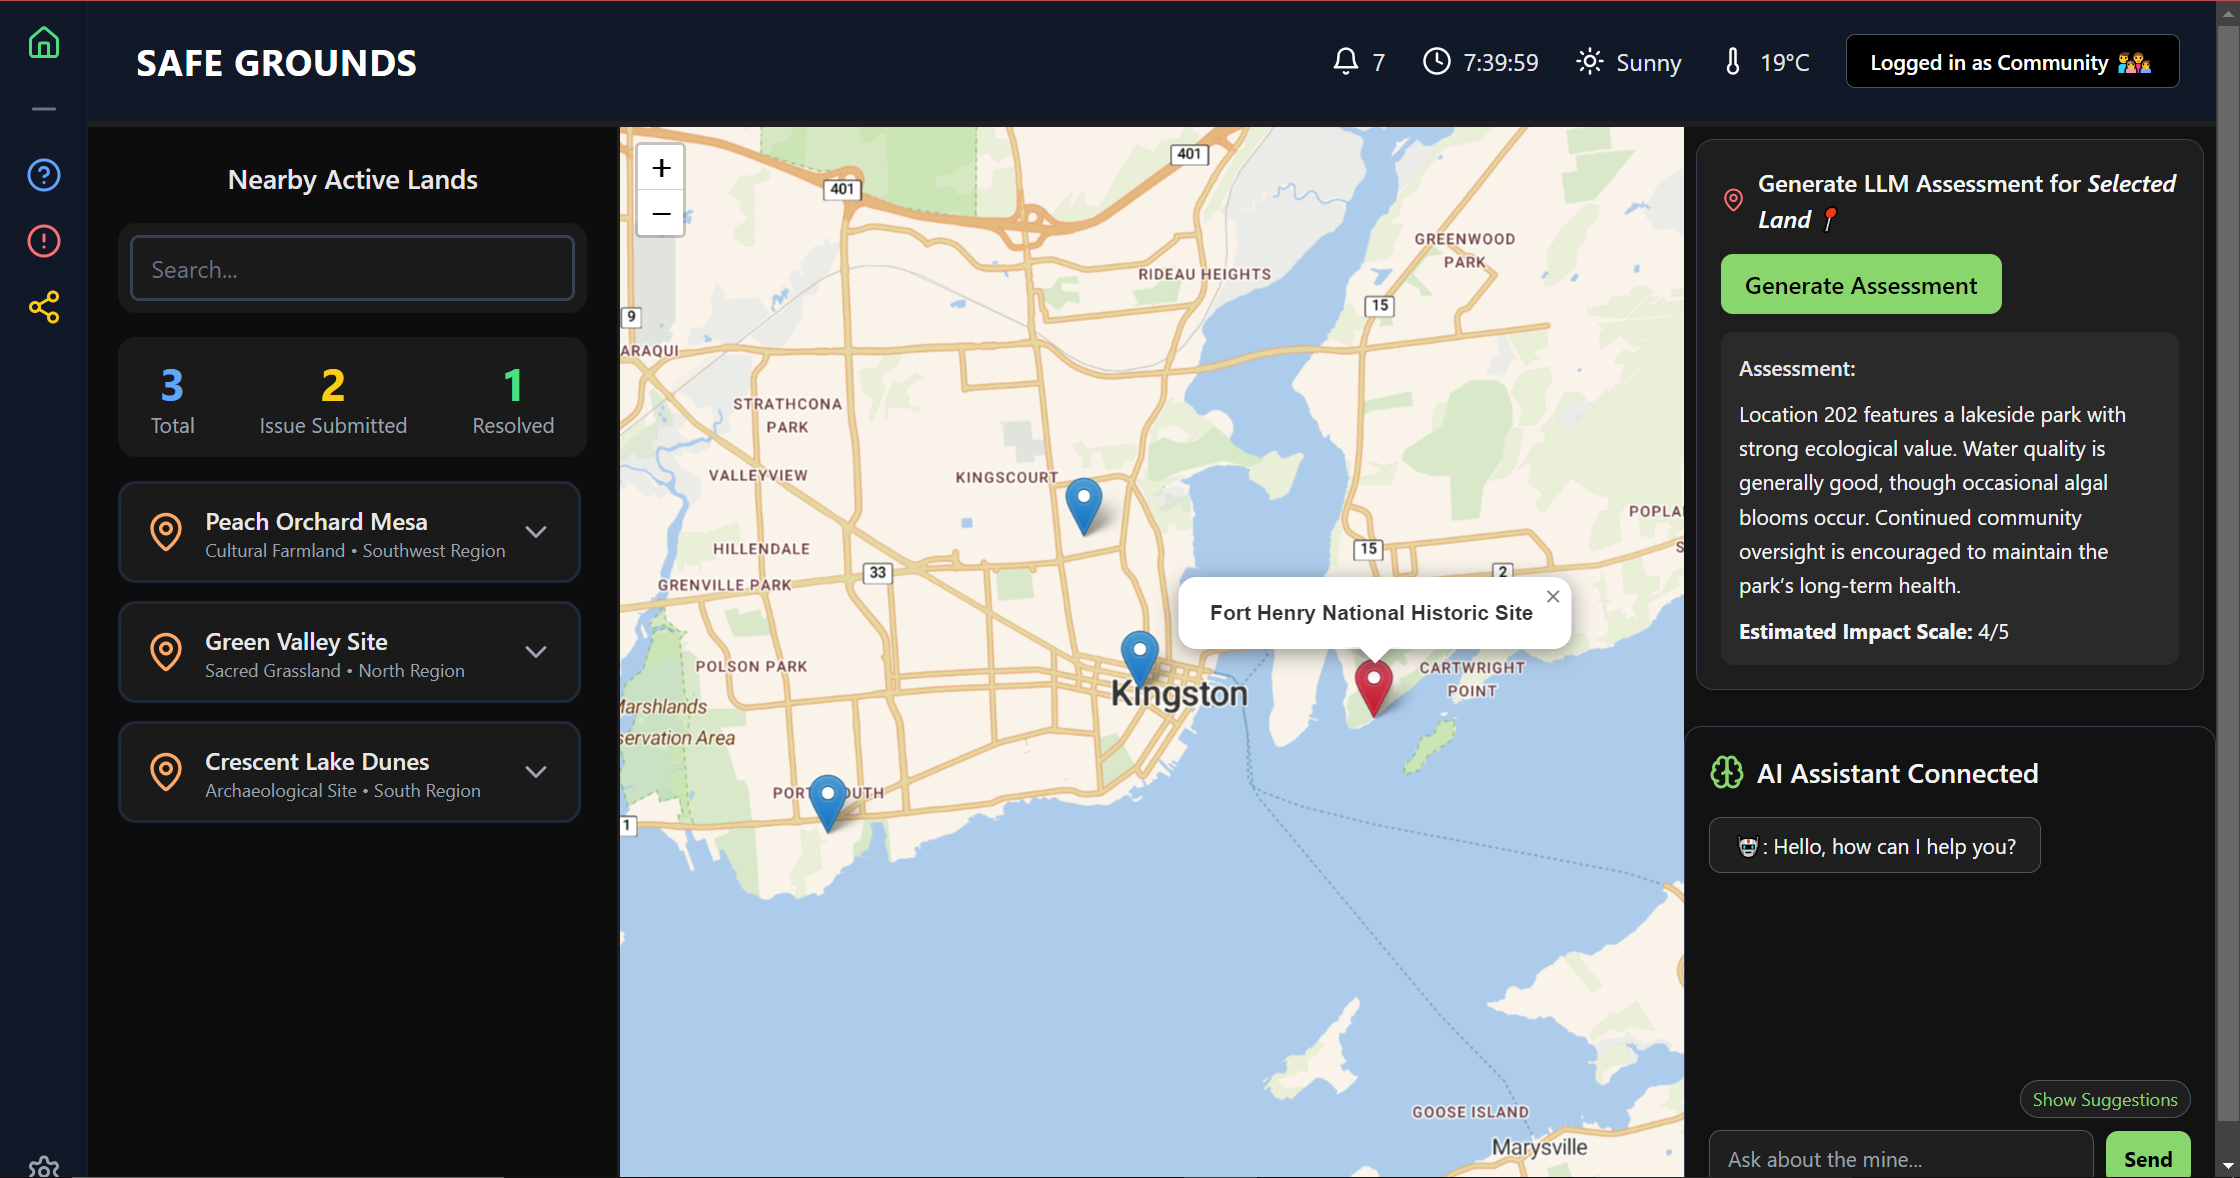Open the yellow share network icon

[44, 307]
